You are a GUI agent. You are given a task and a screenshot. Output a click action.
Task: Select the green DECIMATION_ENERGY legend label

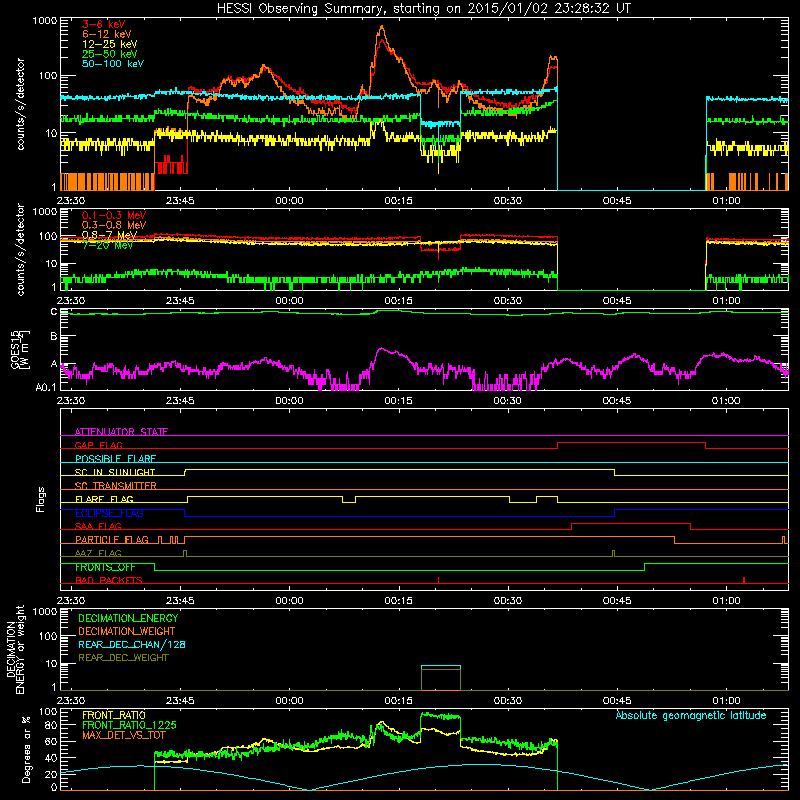tap(128, 618)
